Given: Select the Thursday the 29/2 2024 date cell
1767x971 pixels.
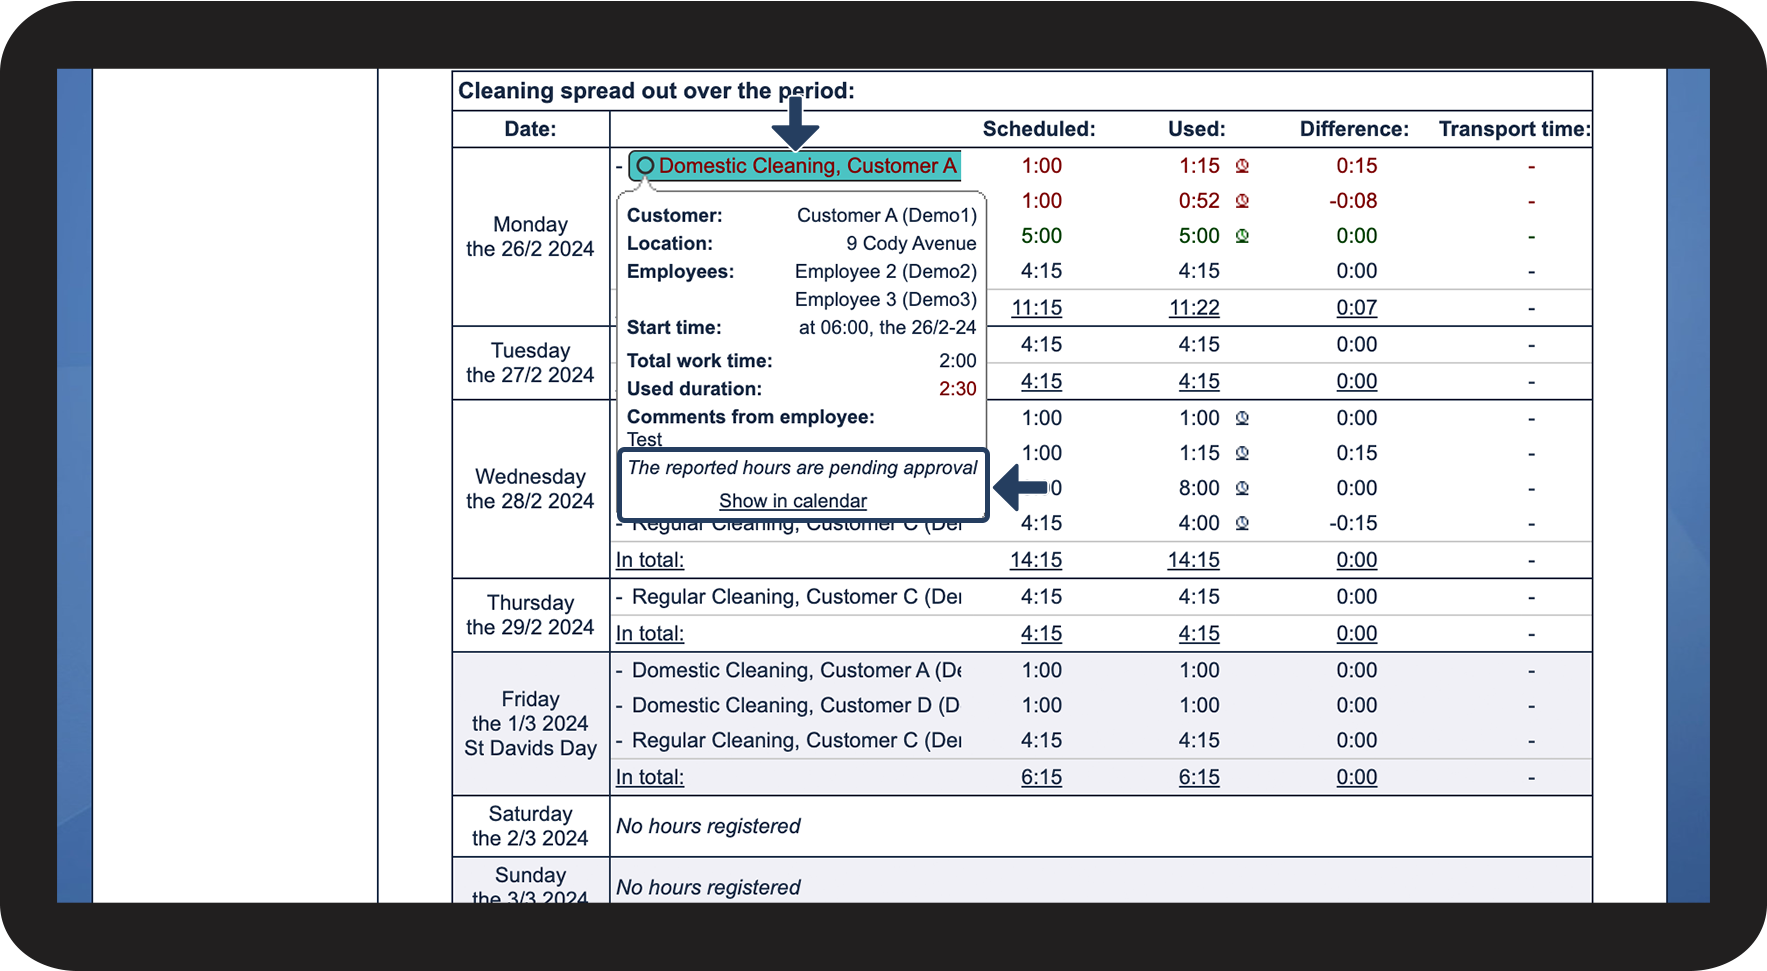Looking at the screenshot, I should (531, 615).
